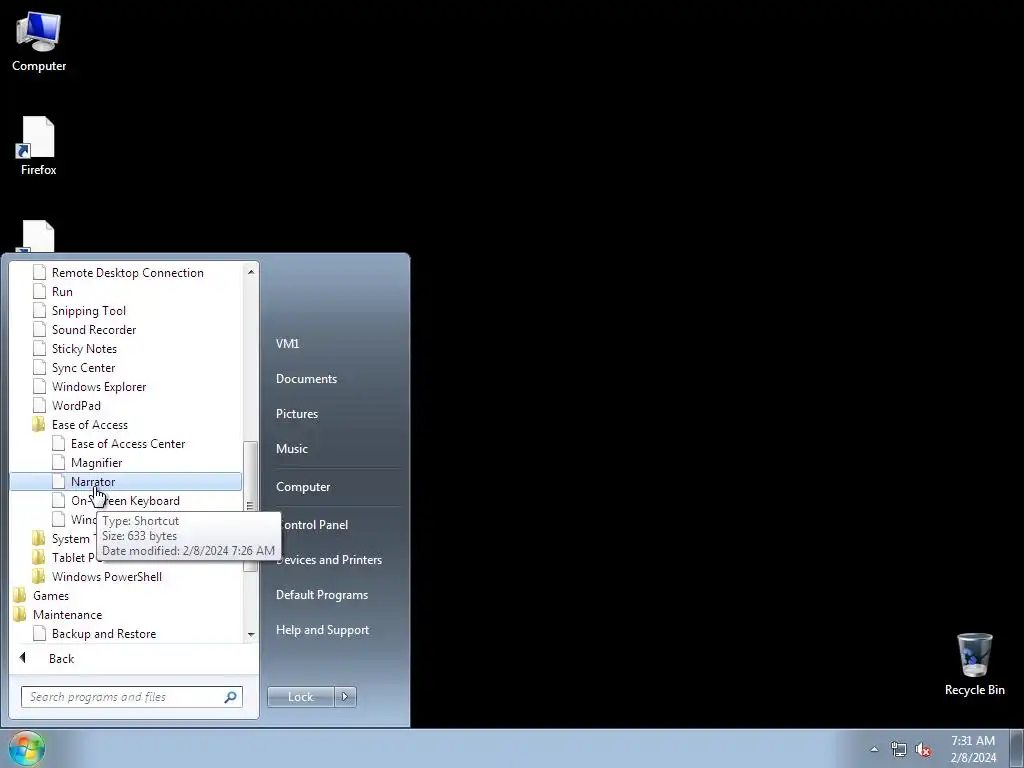Click the Backup and Restore file icon
The width and height of the screenshot is (1024, 768).
[39, 633]
